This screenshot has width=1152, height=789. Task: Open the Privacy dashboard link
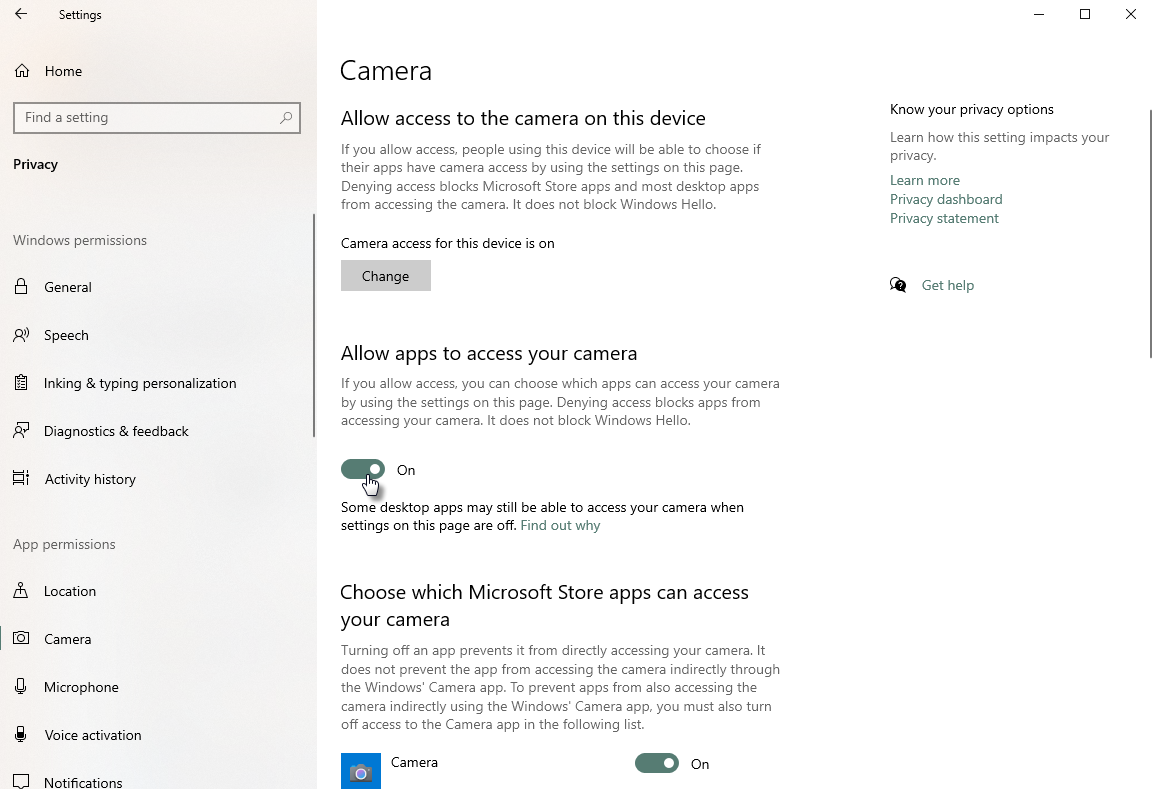pyautogui.click(x=946, y=199)
